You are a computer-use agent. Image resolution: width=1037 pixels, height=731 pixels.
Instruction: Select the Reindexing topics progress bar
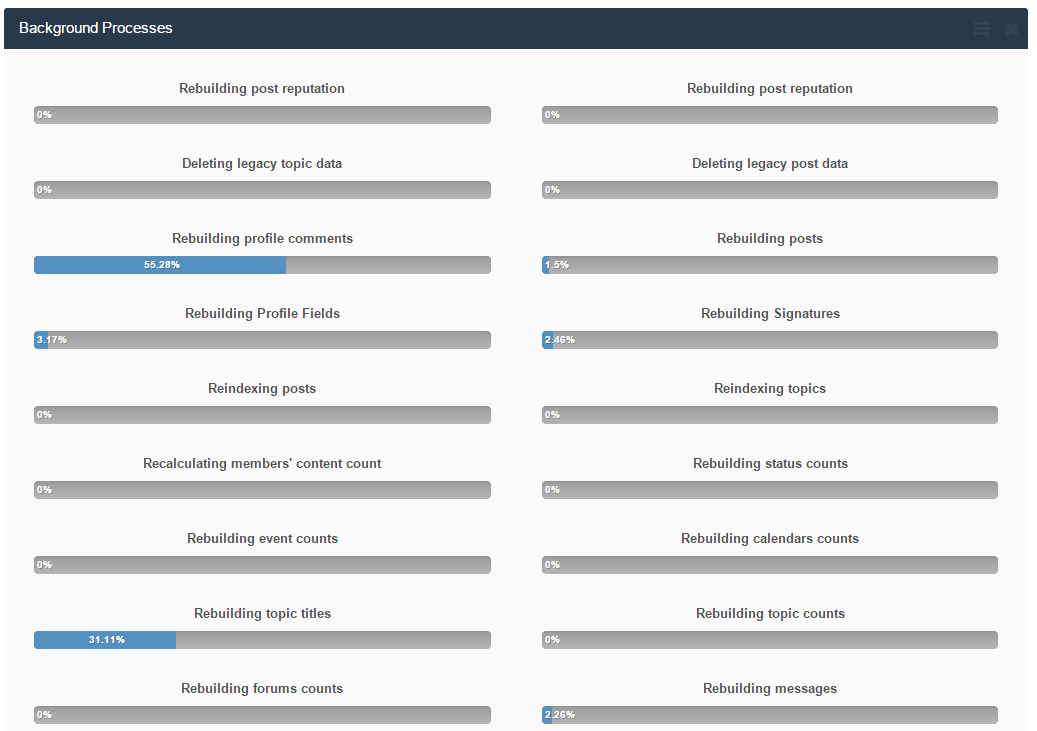pyautogui.click(x=770, y=415)
